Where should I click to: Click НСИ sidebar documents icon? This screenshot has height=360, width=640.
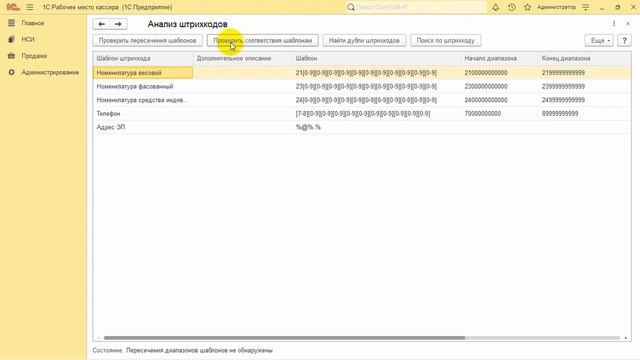(x=11, y=40)
